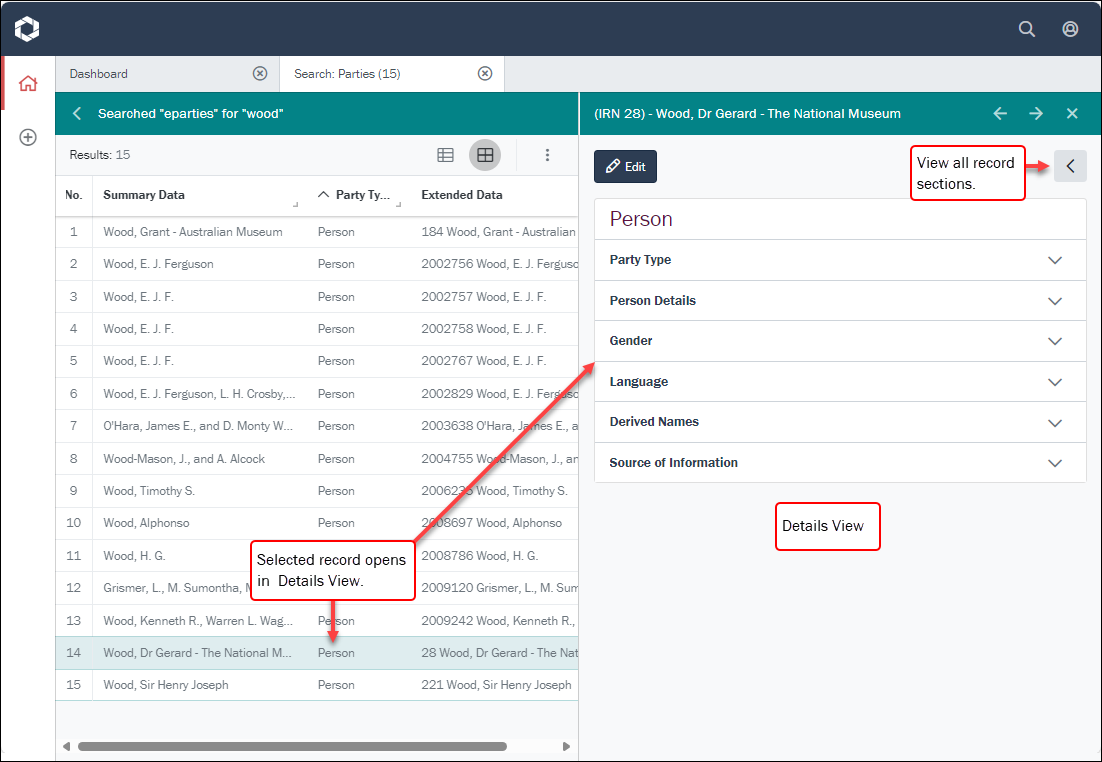Viewport: 1102px width, 762px height.
Task: Expand the Source of Information section
Action: (x=1054, y=463)
